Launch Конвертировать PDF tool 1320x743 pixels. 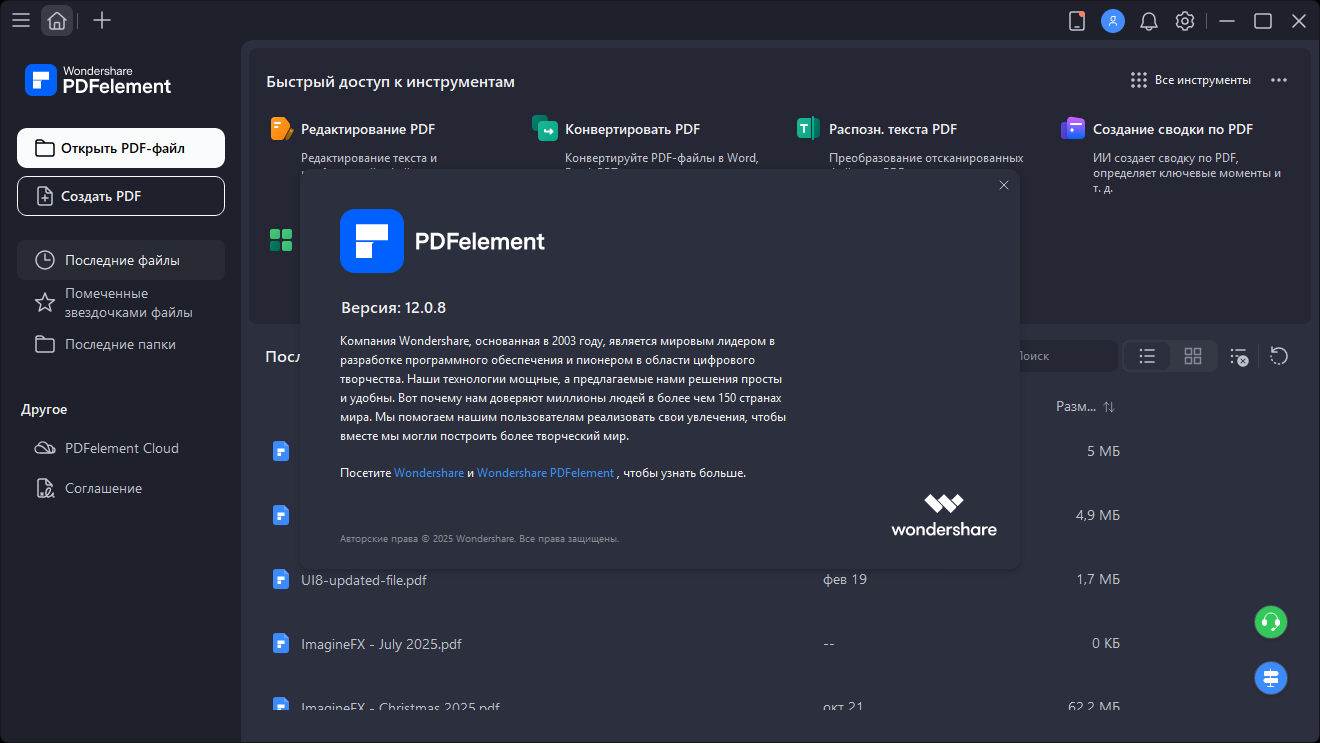click(632, 129)
